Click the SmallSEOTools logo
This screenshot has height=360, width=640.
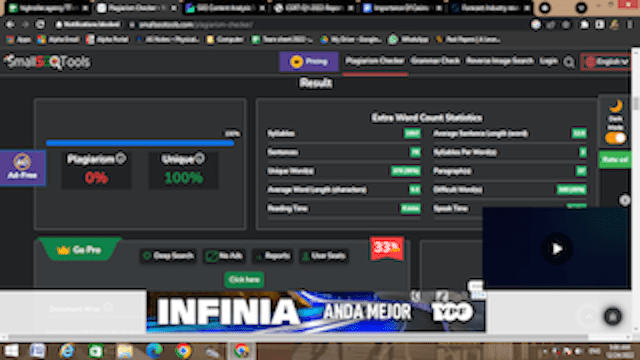(47, 62)
